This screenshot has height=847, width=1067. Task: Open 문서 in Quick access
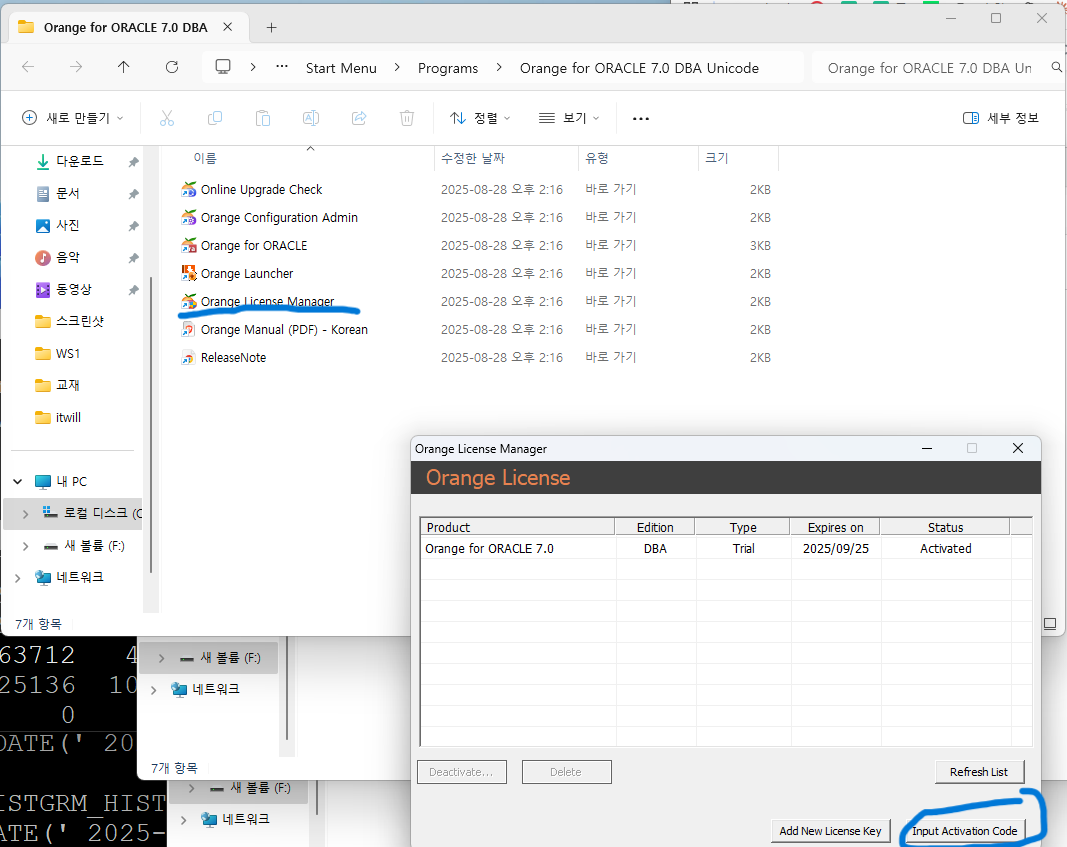click(x=58, y=193)
